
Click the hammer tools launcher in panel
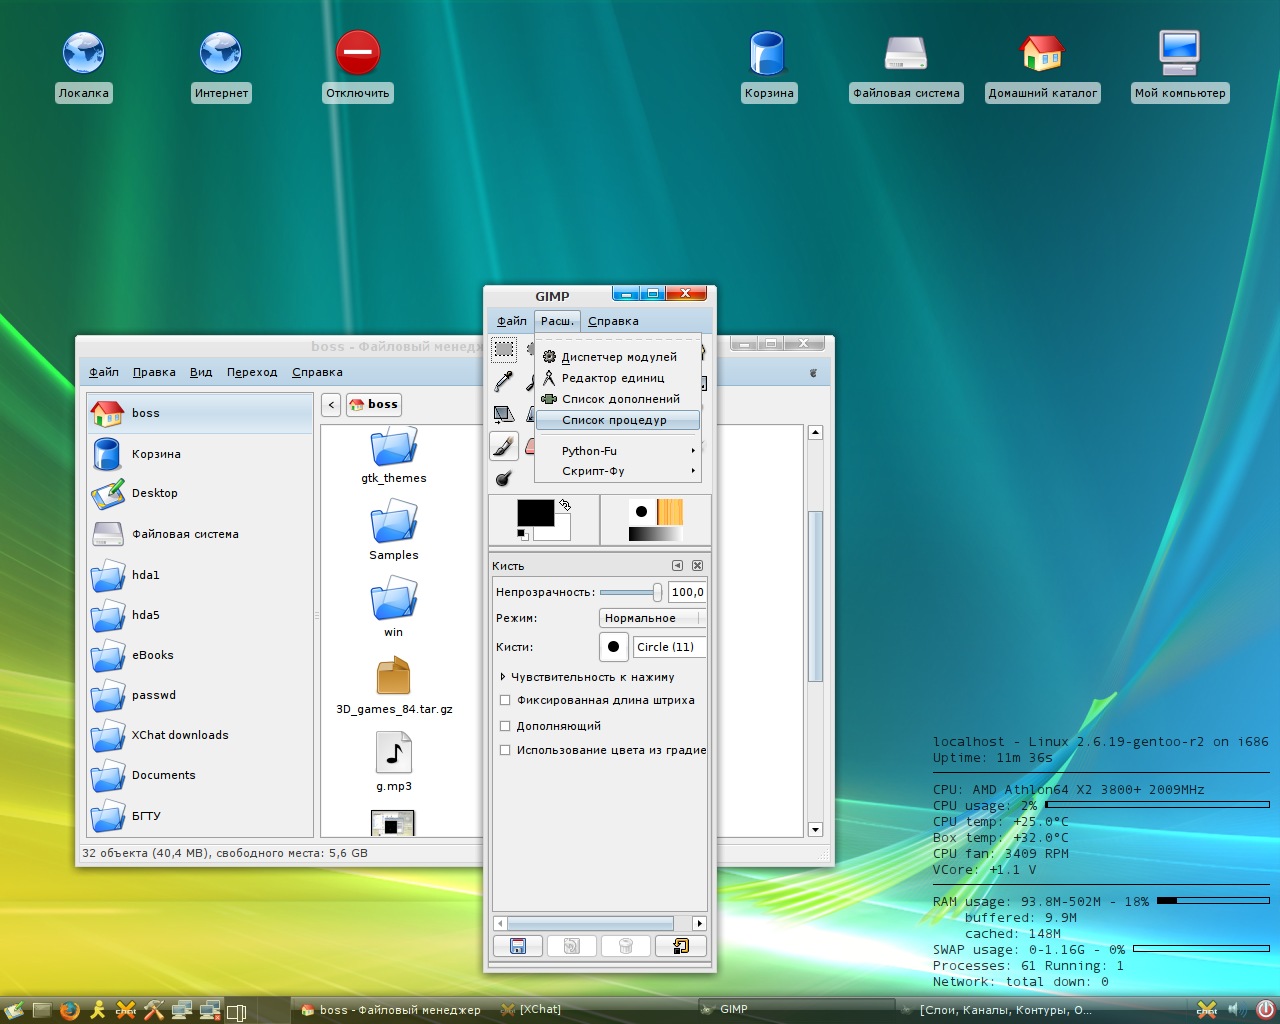153,1010
